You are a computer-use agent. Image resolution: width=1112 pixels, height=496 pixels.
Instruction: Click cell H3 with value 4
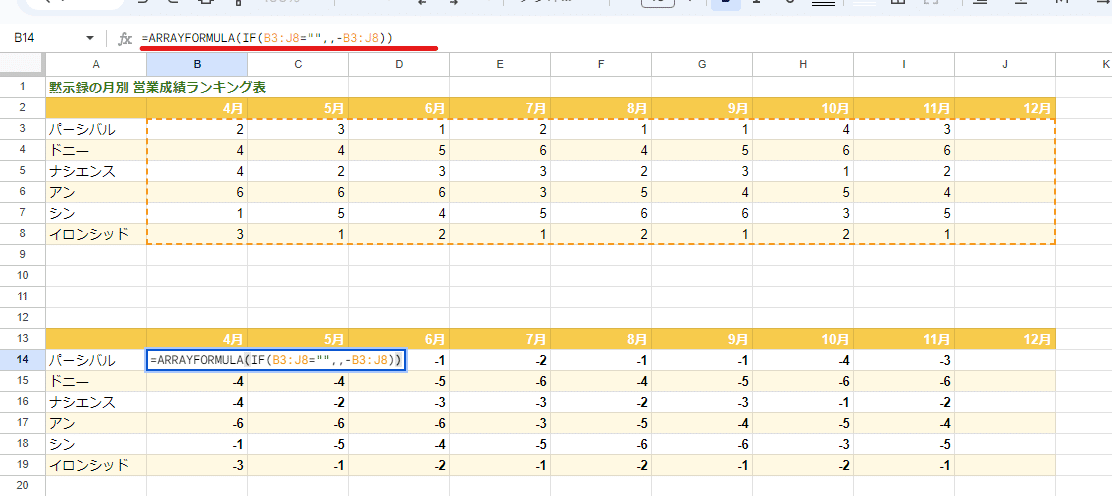point(804,129)
